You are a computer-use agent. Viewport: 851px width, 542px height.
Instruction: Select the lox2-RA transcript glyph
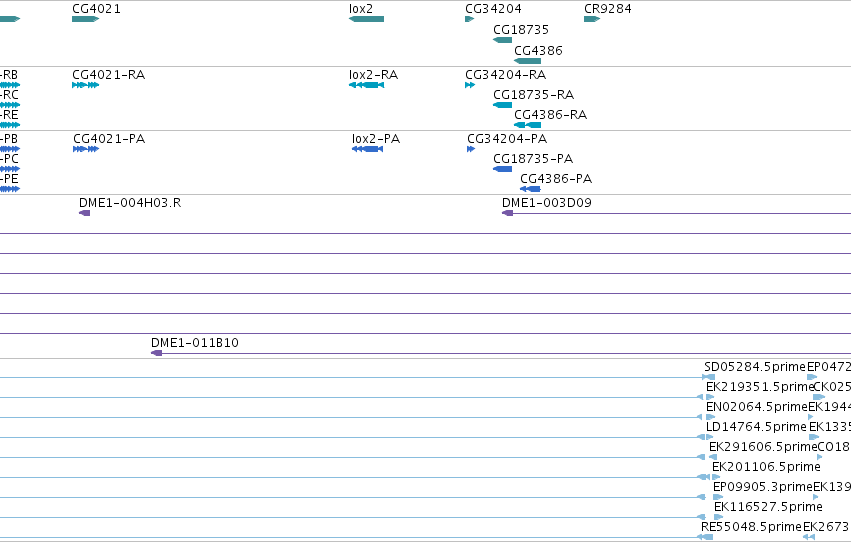[366, 85]
